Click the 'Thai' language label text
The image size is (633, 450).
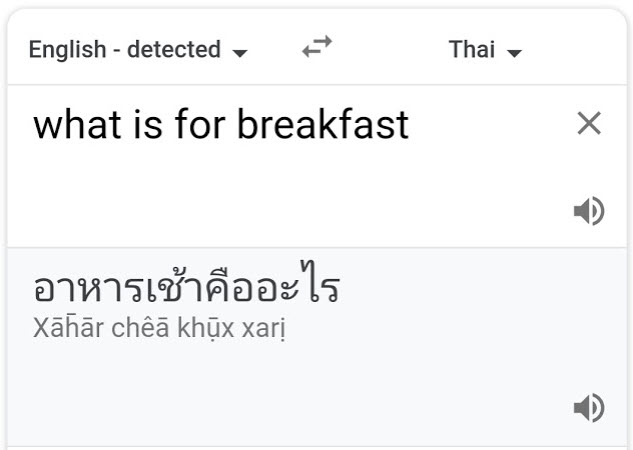pos(472,49)
